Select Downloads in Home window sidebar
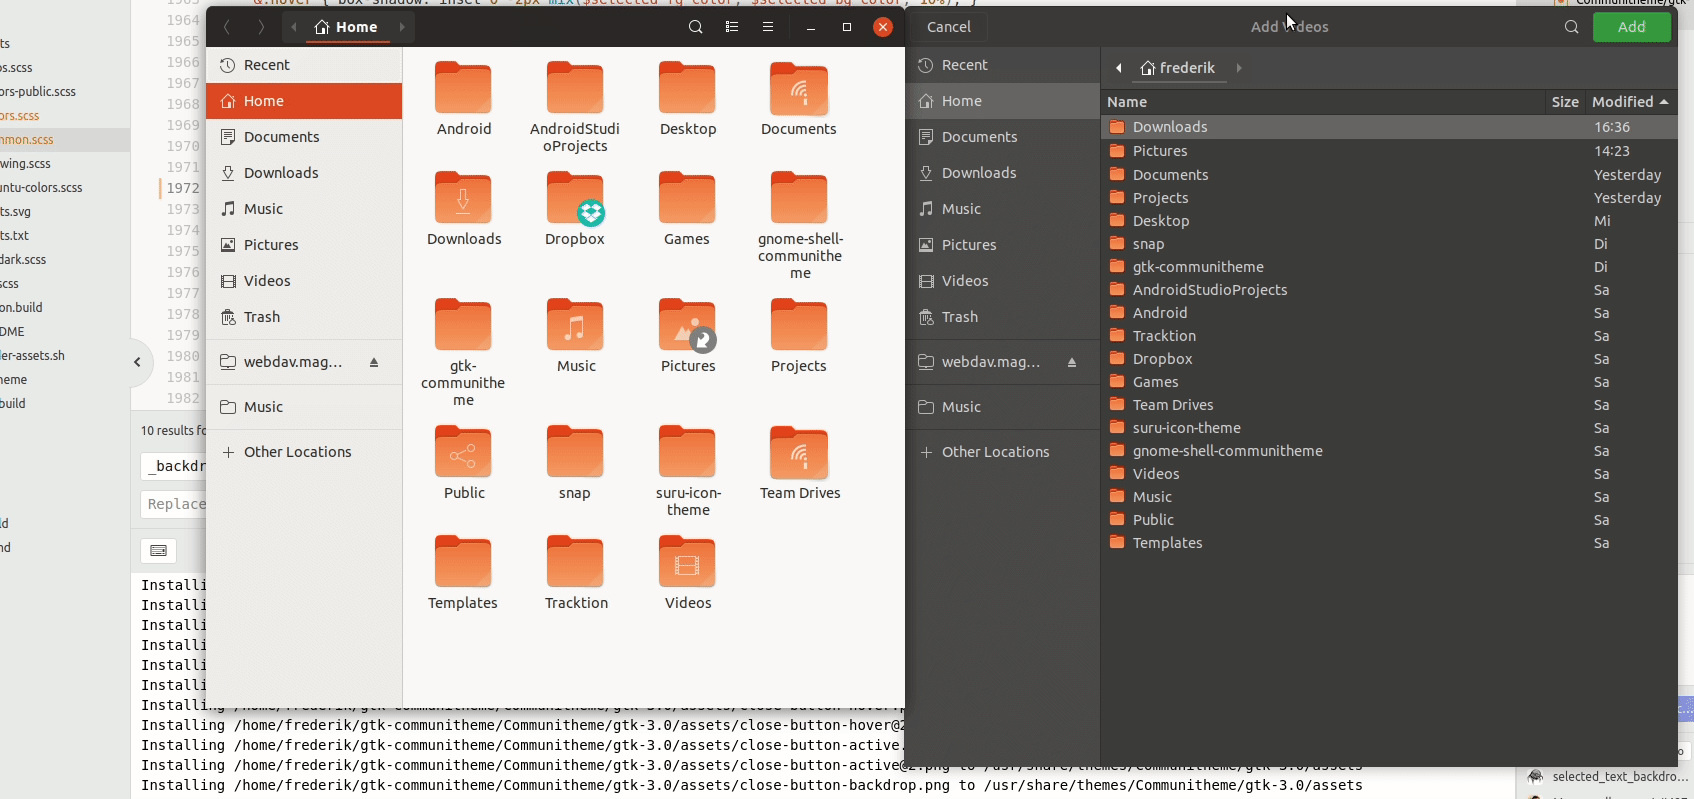Viewport: 1694px width, 799px height. click(304, 173)
